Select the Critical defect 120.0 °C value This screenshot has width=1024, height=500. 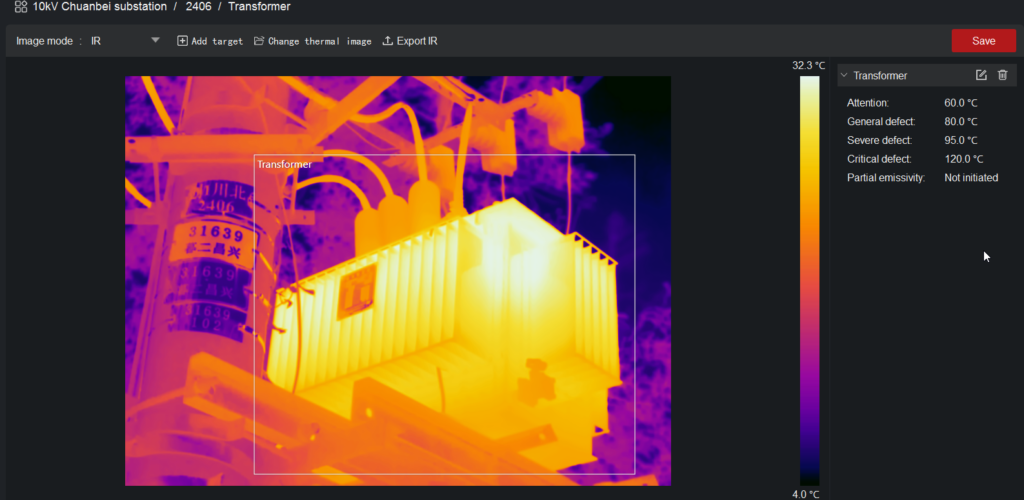(x=963, y=159)
